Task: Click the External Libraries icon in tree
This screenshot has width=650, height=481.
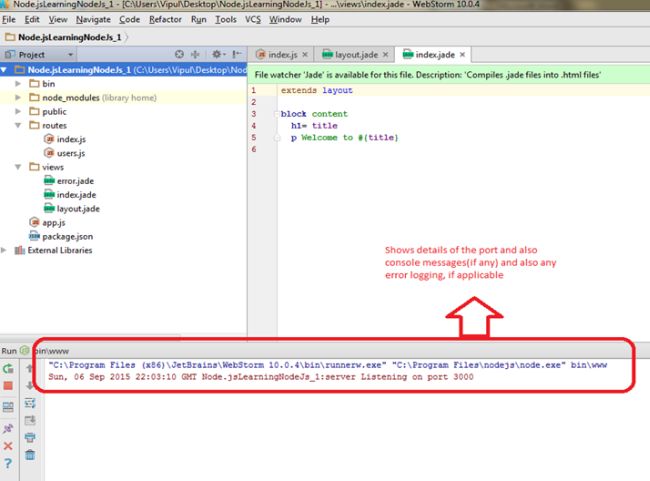Action: pyautogui.click(x=19, y=250)
